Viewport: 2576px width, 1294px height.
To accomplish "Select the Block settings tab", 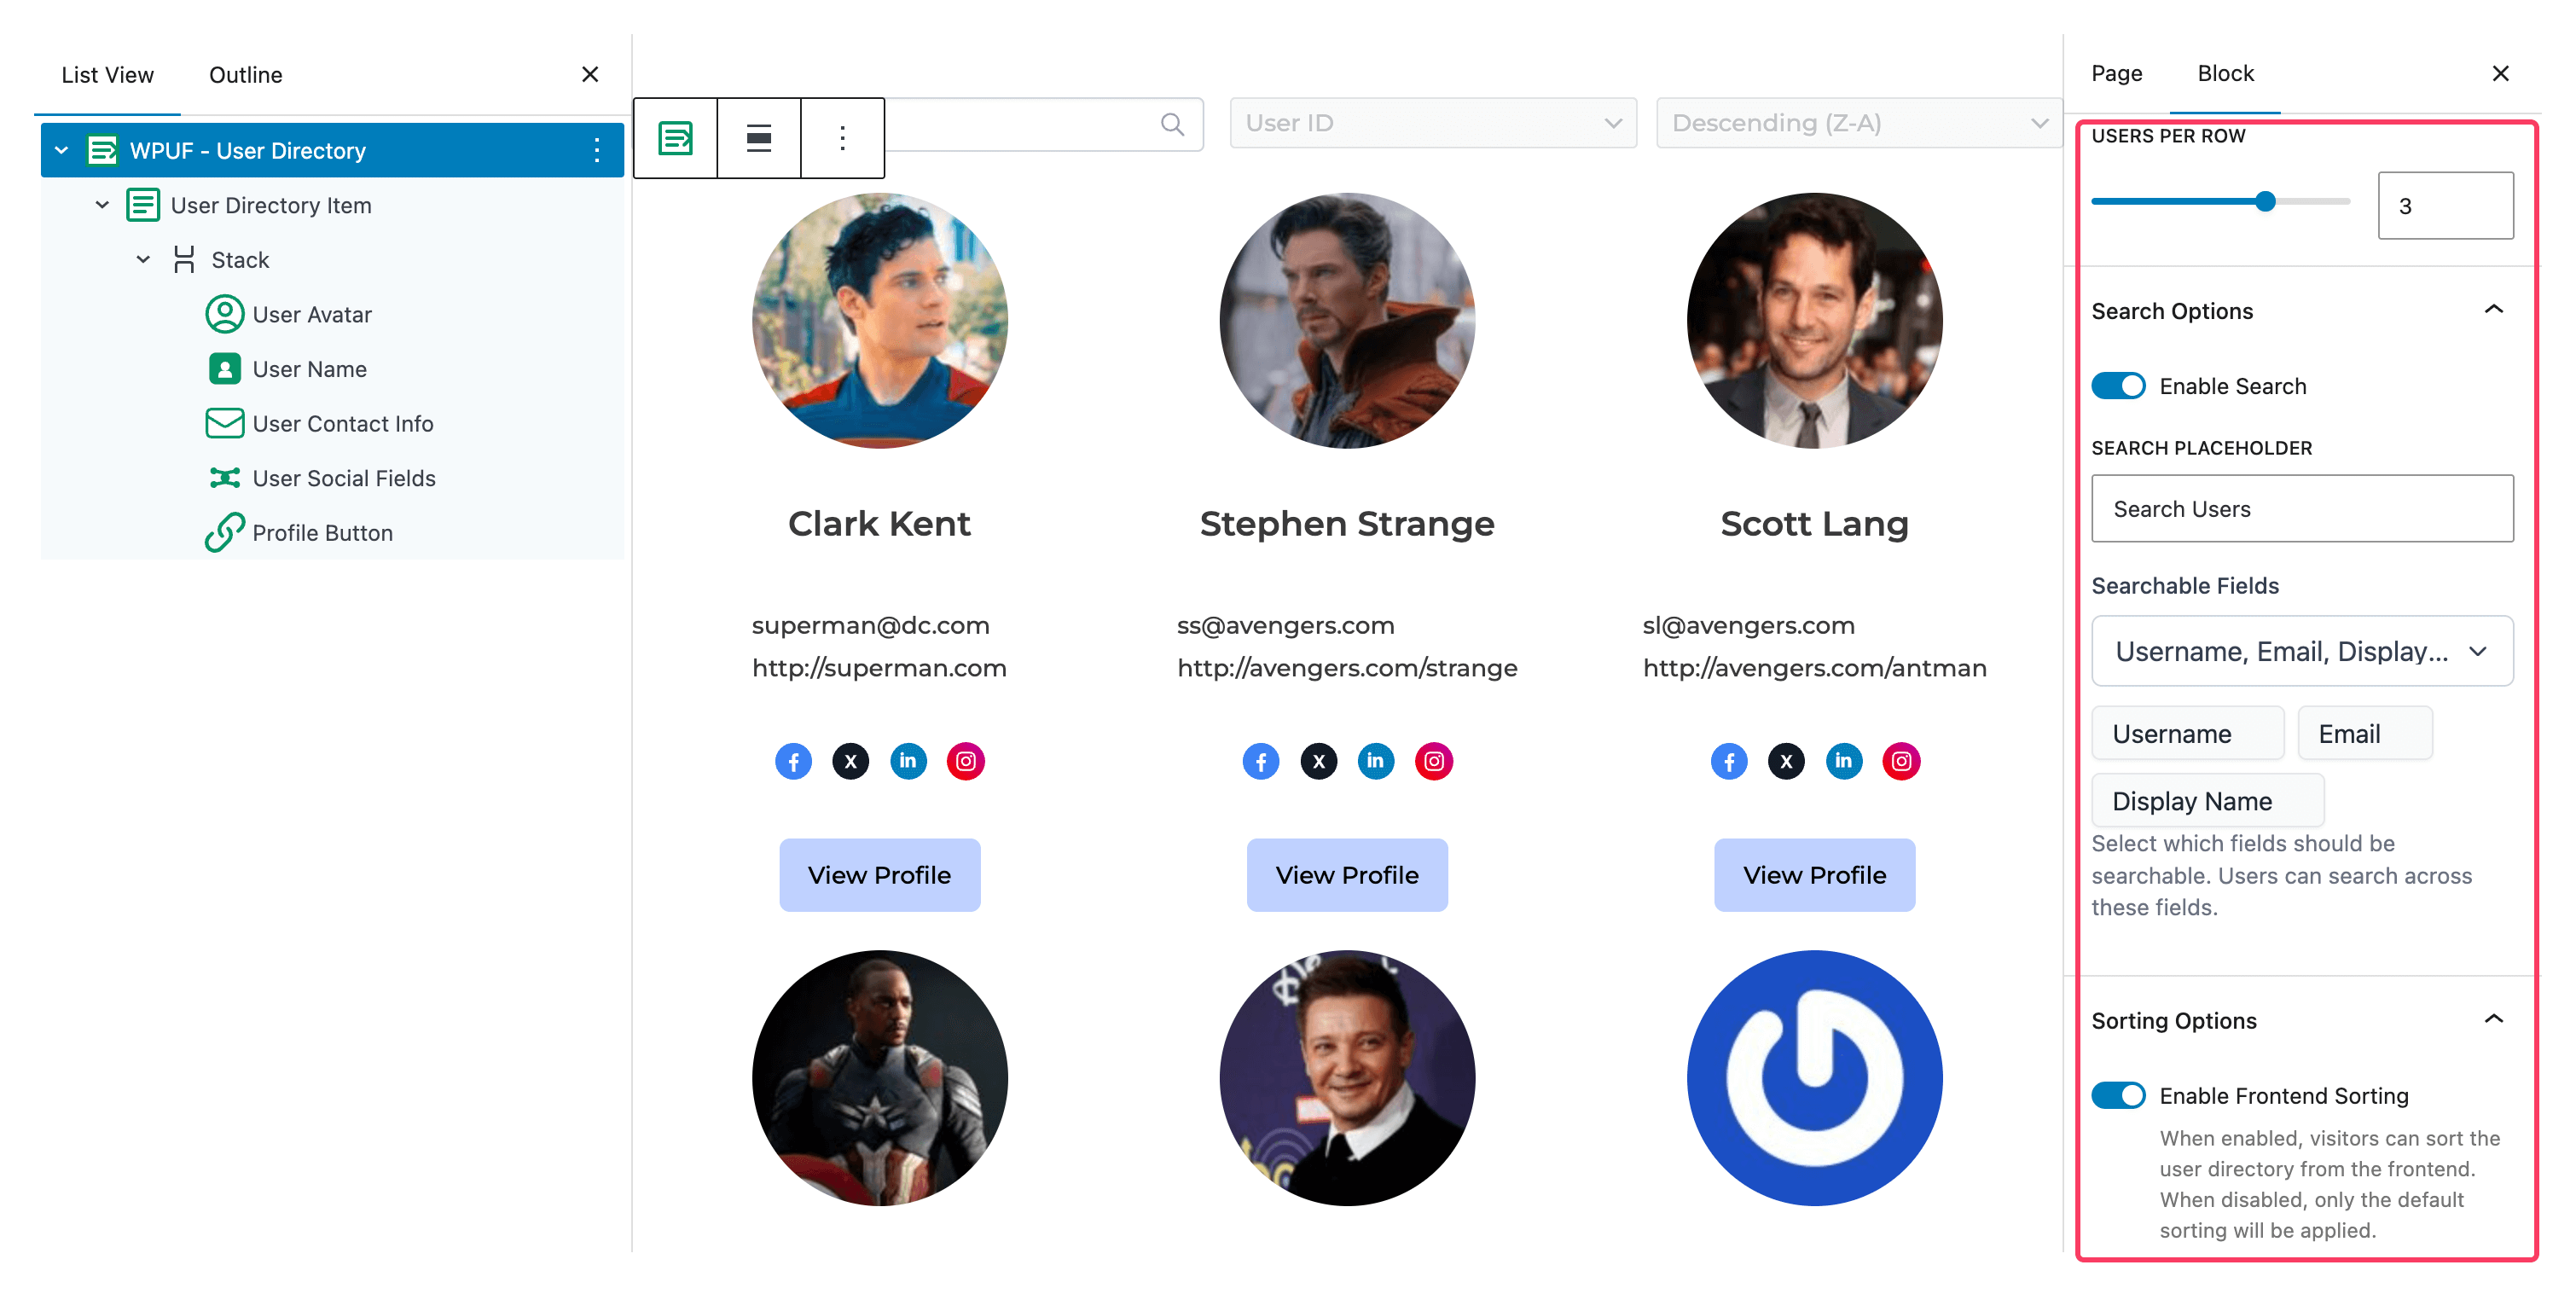I will (2225, 73).
